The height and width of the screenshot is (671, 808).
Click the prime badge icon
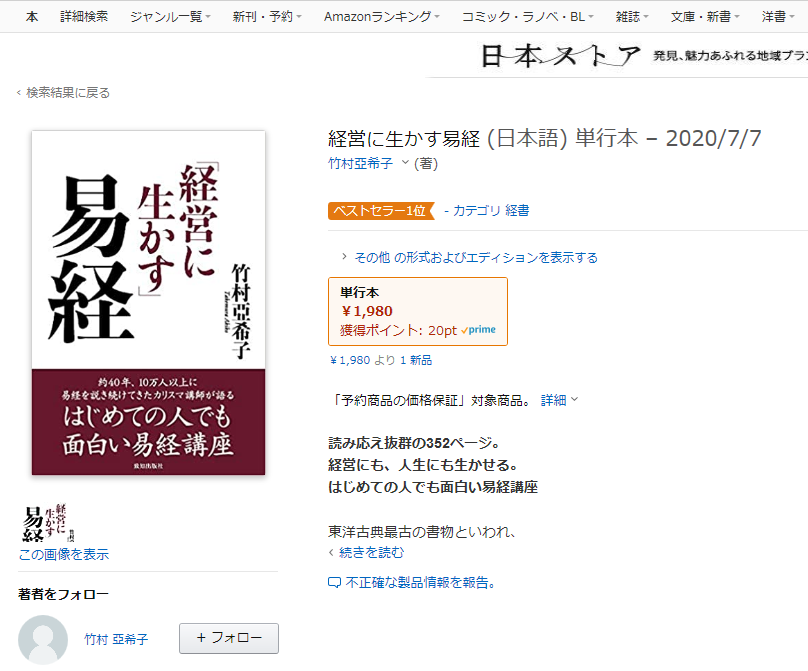(x=479, y=330)
